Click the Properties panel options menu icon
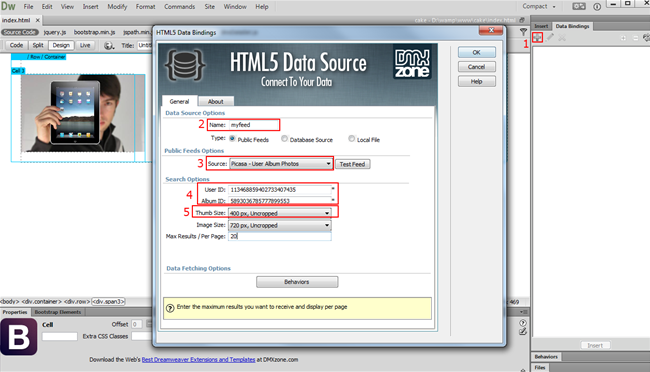The image size is (650, 372). [524, 311]
